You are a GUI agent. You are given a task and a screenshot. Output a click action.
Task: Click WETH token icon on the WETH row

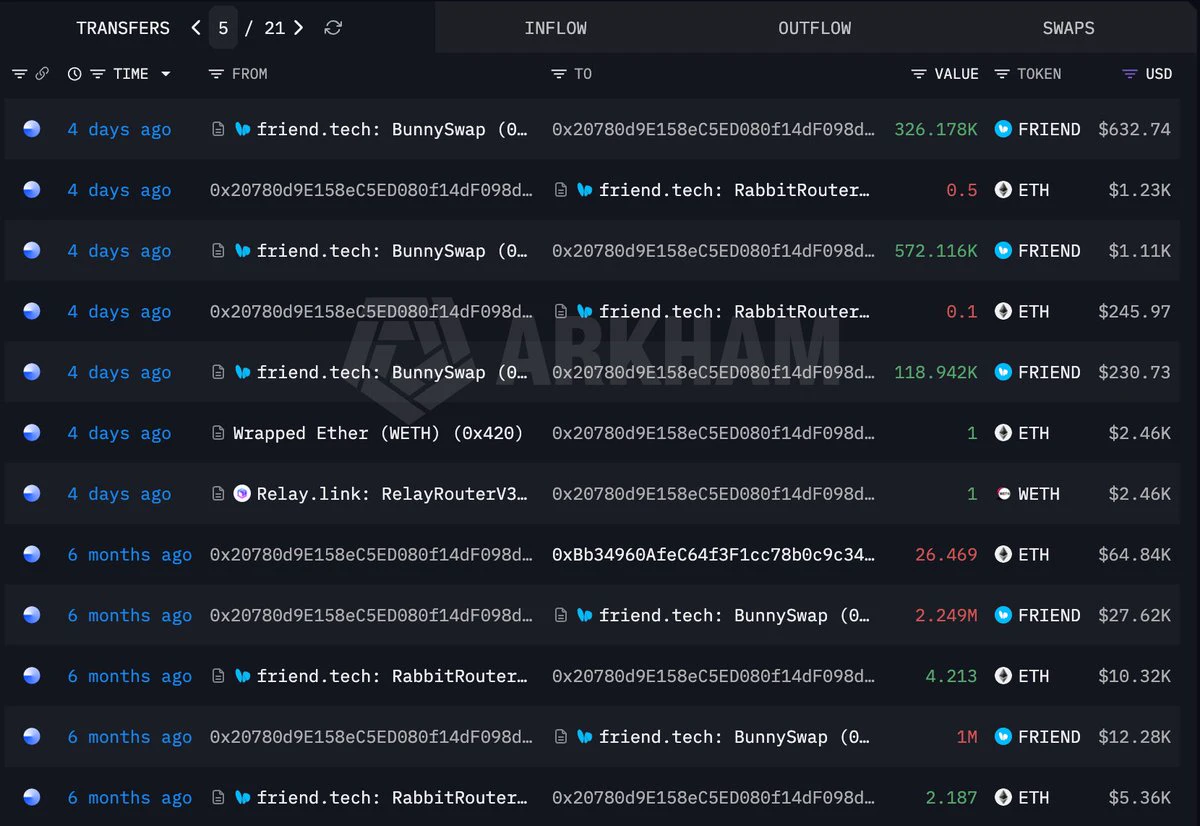coord(1003,494)
